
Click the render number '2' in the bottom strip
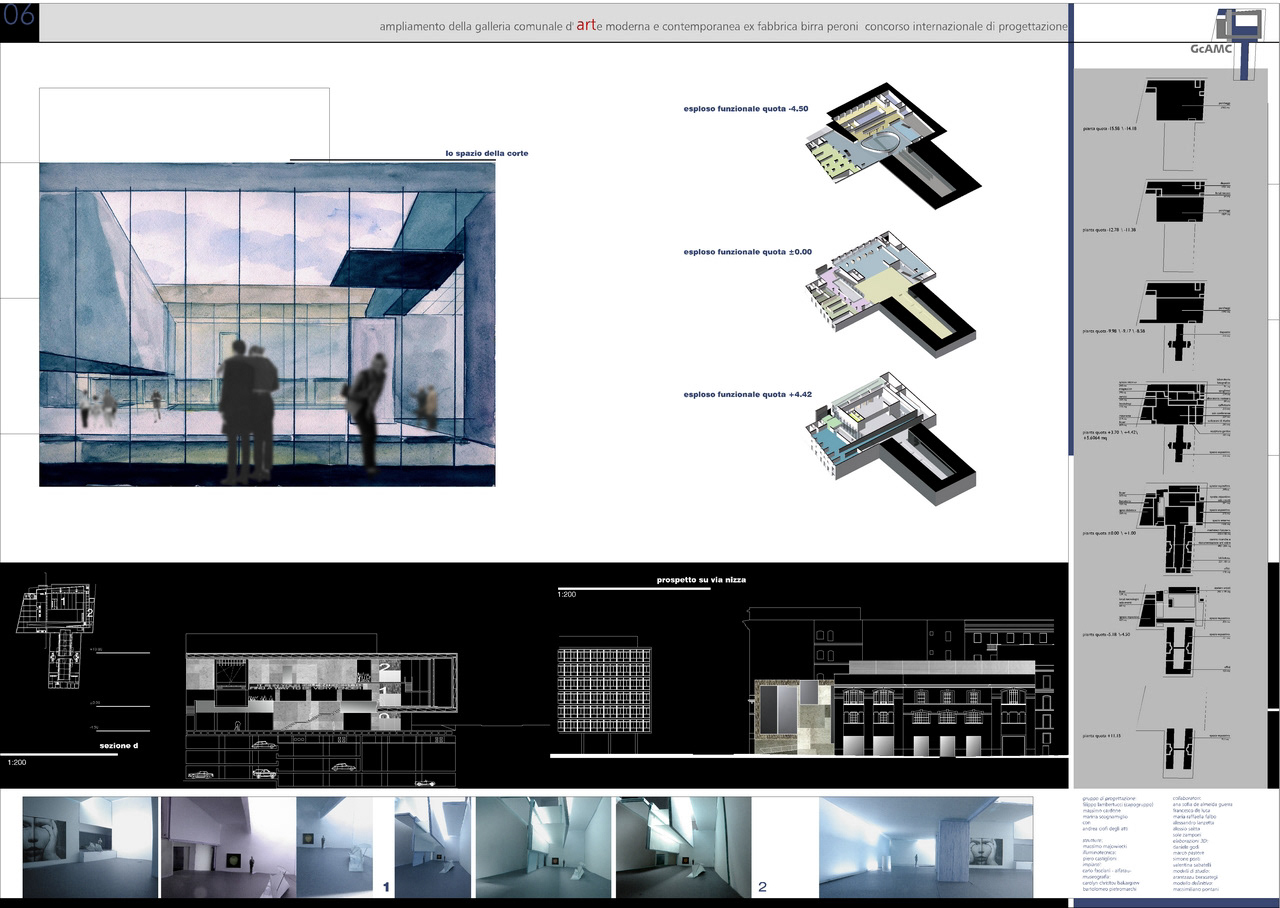tap(763, 887)
